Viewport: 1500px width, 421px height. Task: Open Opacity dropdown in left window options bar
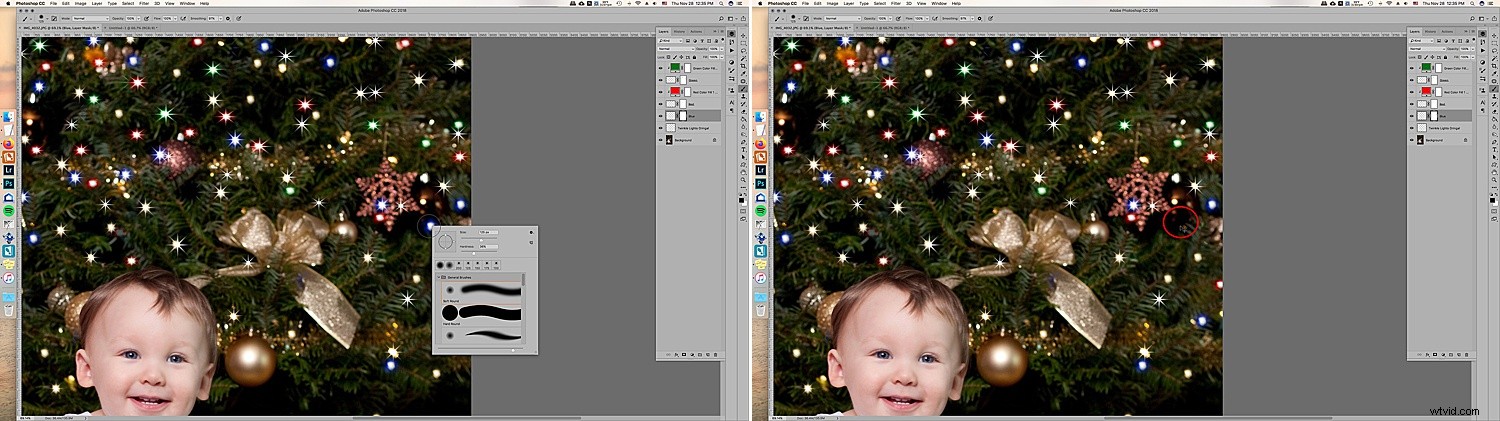[138, 19]
